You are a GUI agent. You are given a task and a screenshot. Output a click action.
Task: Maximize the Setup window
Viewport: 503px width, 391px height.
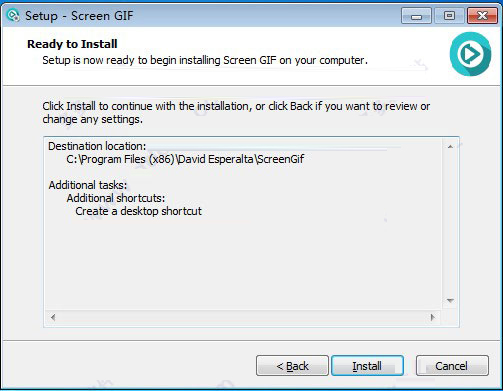coord(449,16)
